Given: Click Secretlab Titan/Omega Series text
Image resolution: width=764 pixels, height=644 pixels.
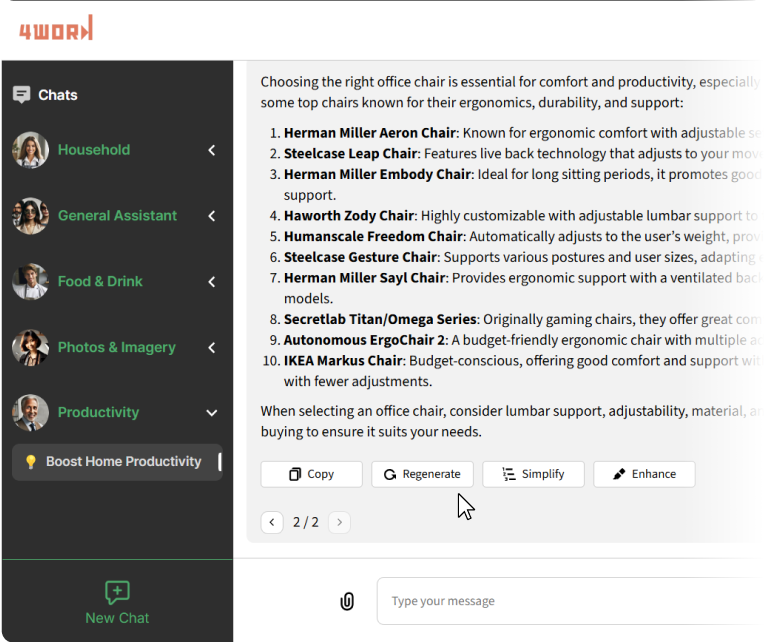Looking at the screenshot, I should tap(380, 319).
